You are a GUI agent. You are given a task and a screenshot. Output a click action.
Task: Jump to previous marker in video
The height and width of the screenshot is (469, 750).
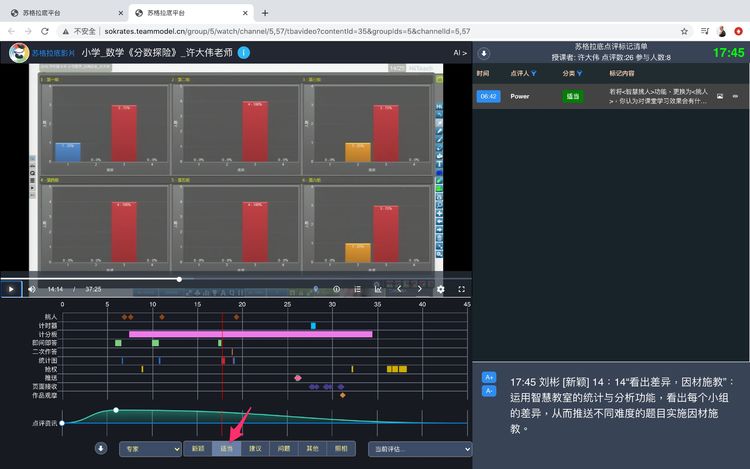click(x=399, y=289)
